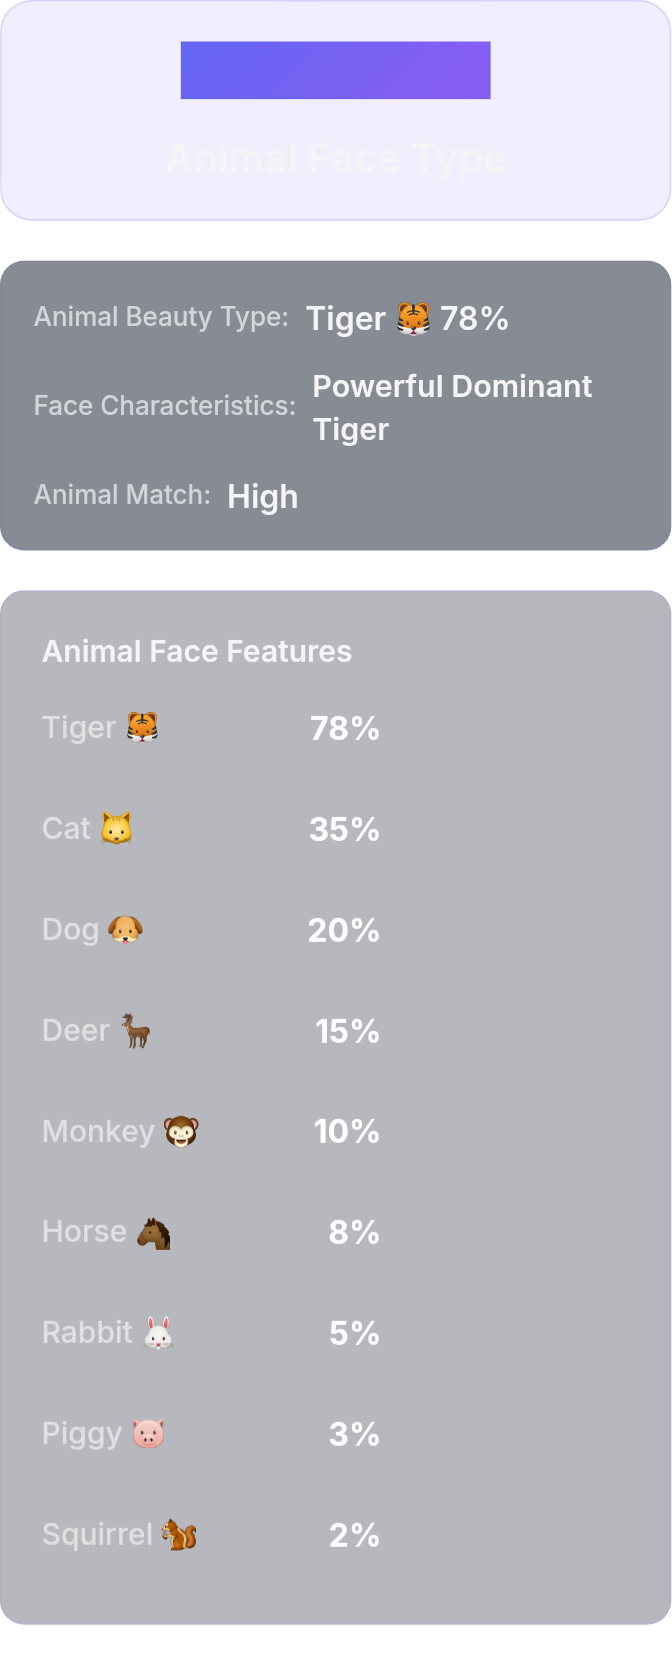Click the dog face emoji
672x1661 pixels.
pyautogui.click(x=125, y=929)
